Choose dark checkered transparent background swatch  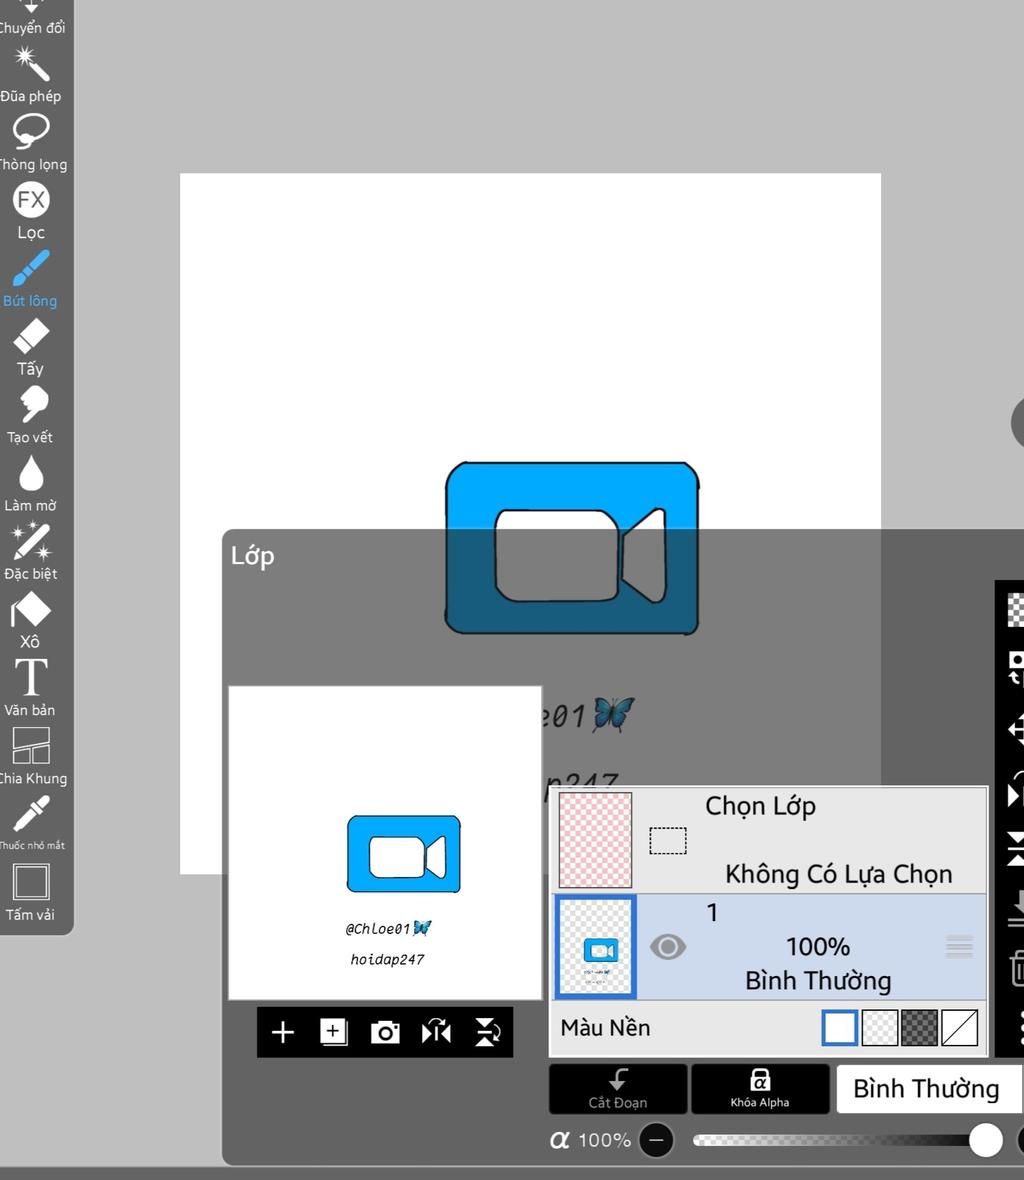pyautogui.click(x=919, y=1028)
